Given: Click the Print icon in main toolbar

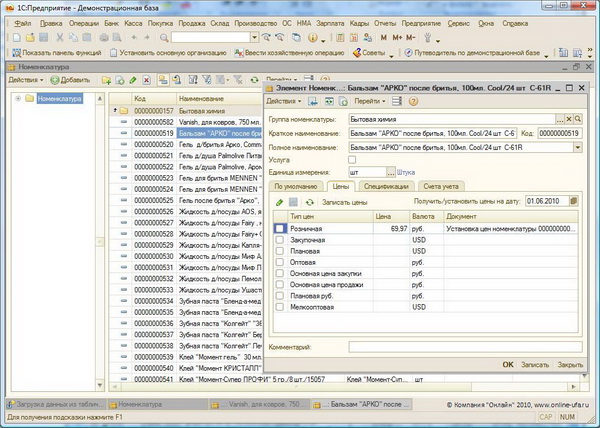Looking at the screenshot, I should click(x=104, y=37).
